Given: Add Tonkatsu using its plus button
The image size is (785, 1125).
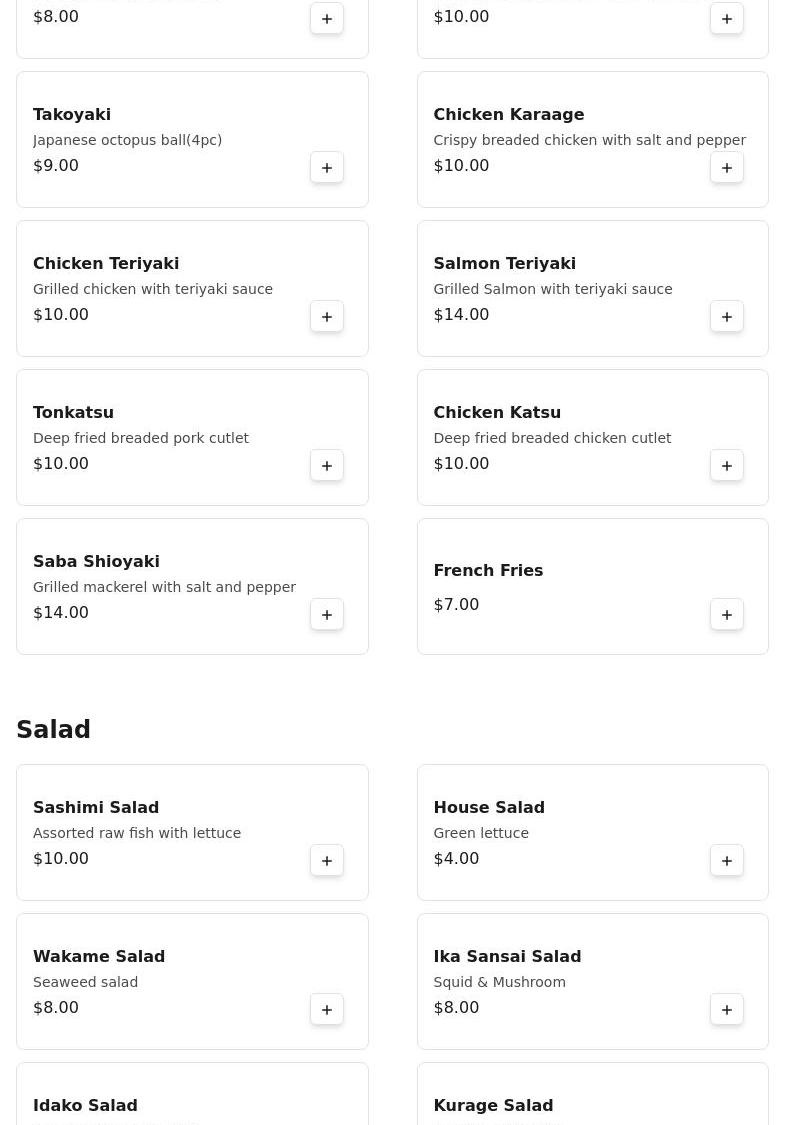Looking at the screenshot, I should tap(327, 465).
